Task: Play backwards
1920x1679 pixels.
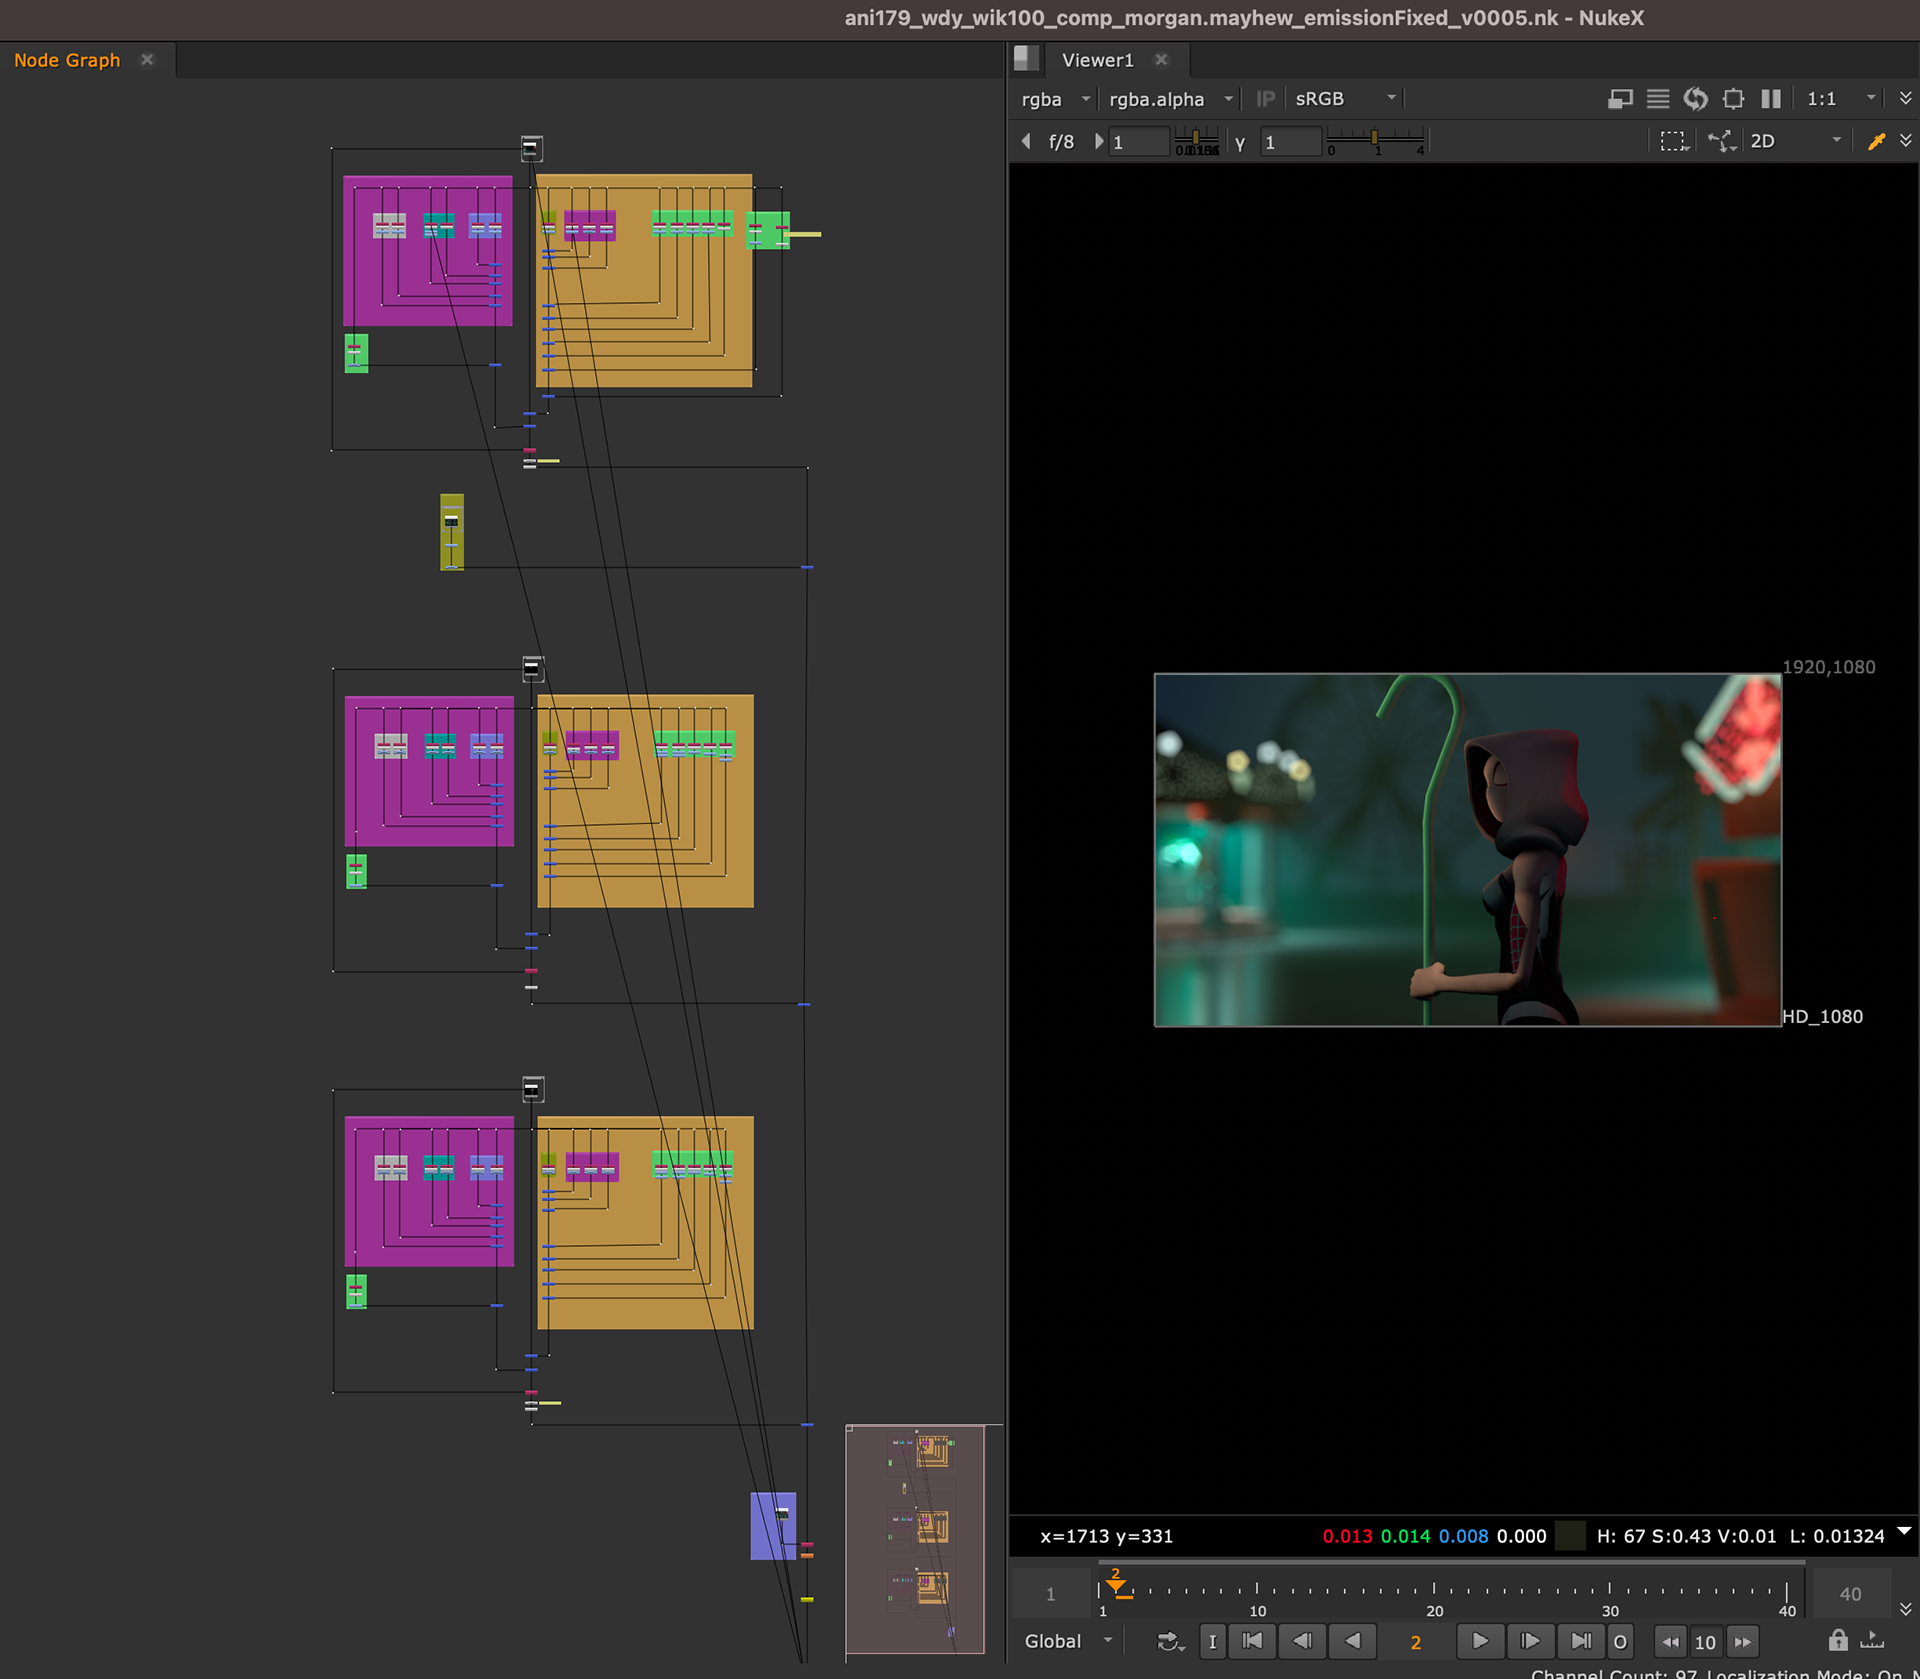Action: (x=1352, y=1641)
